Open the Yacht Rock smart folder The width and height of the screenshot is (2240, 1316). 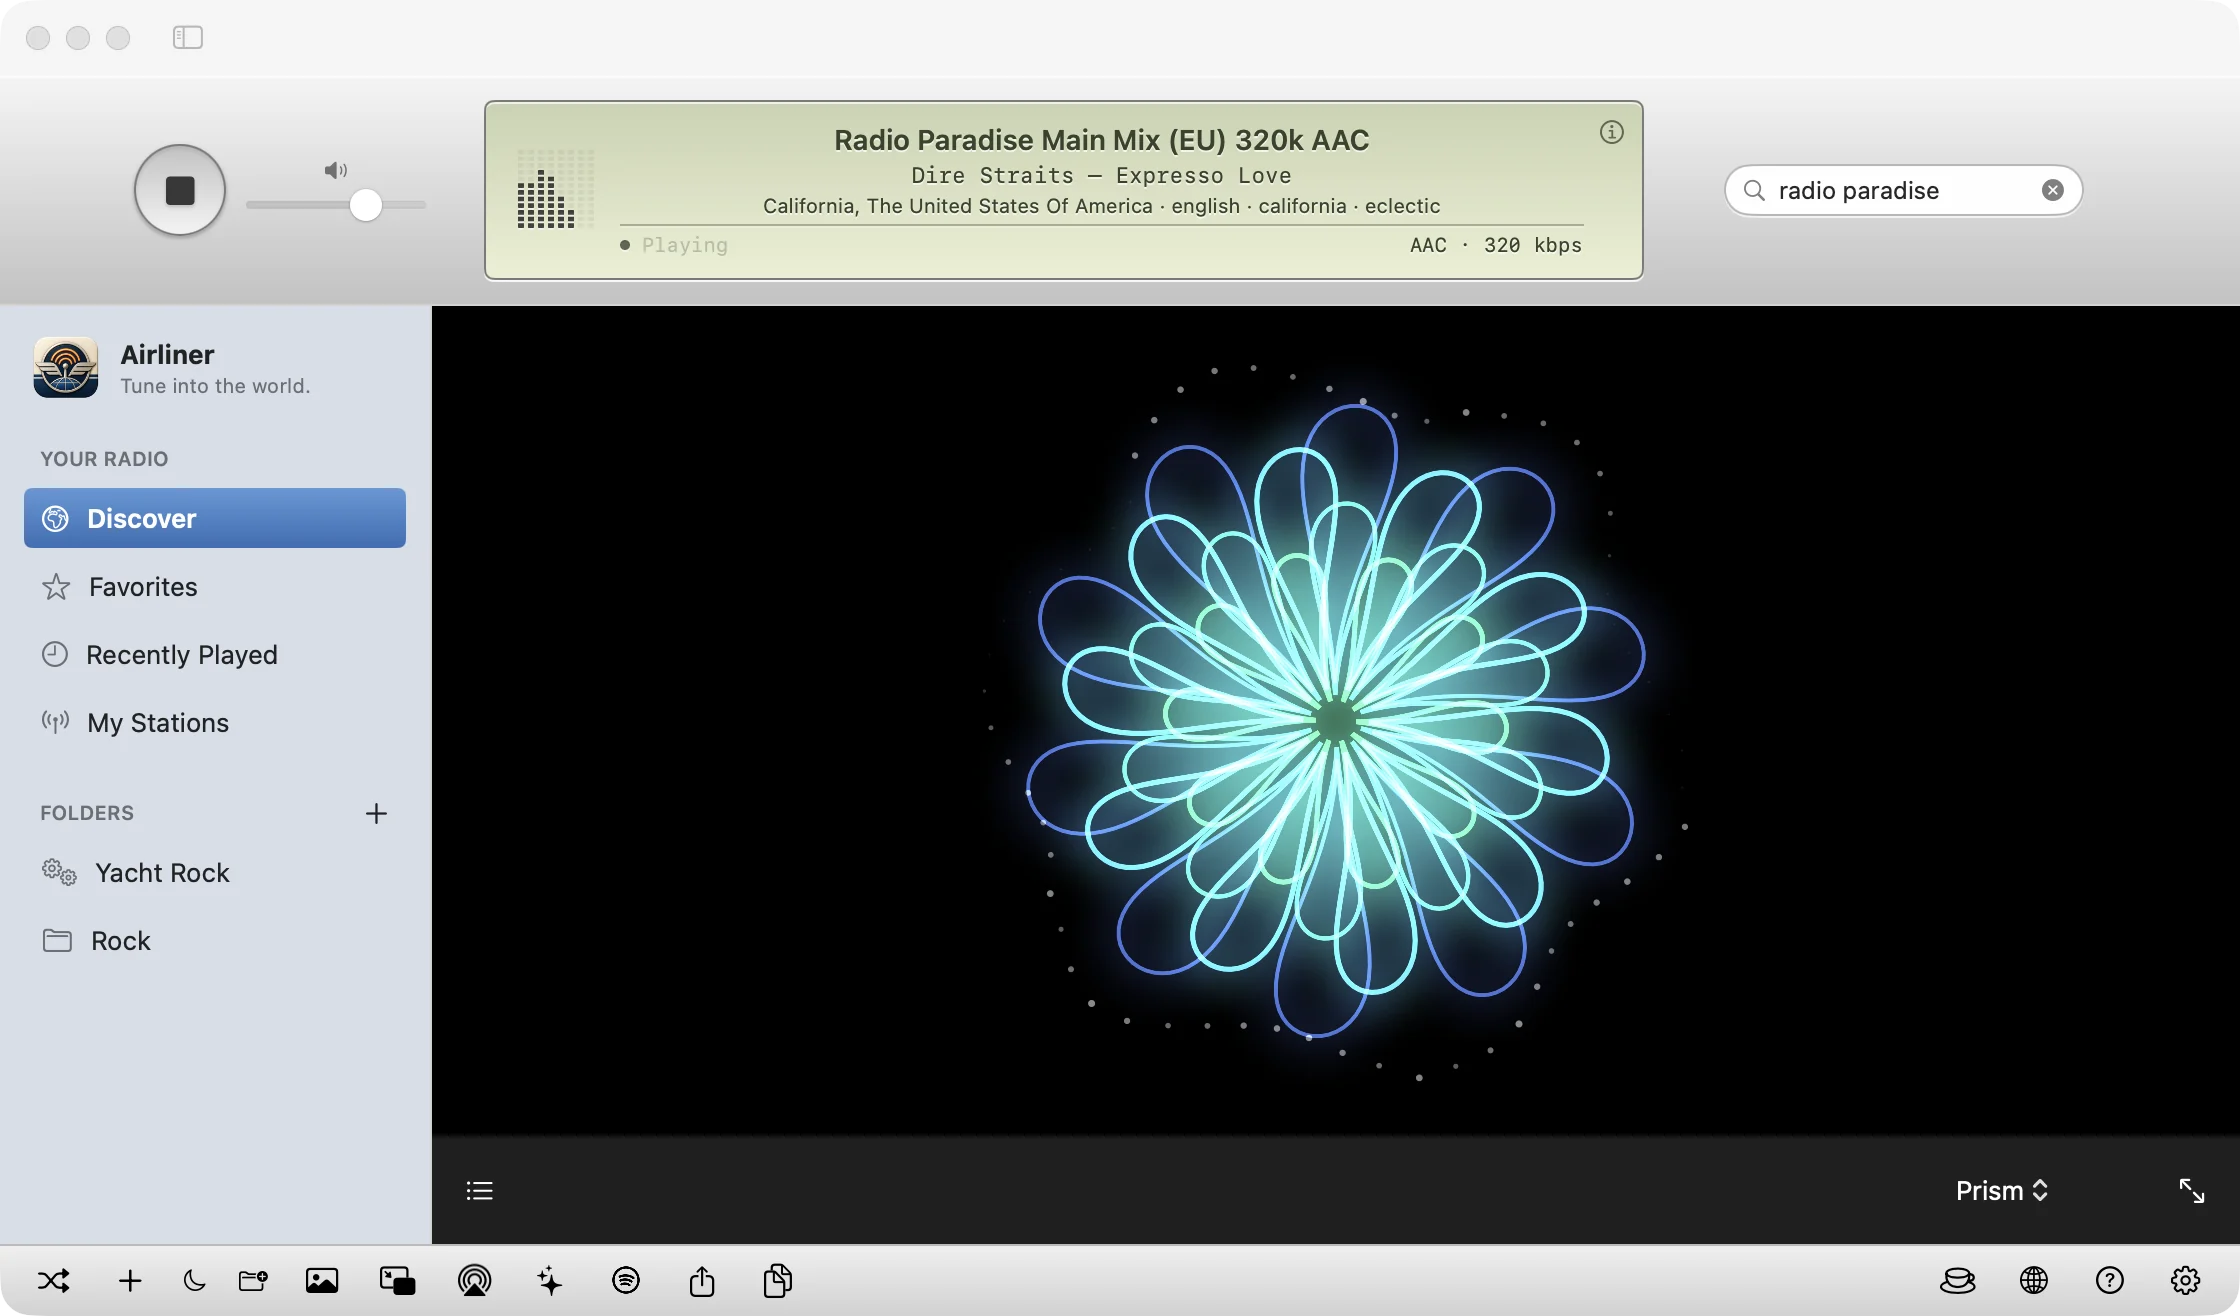point(215,872)
